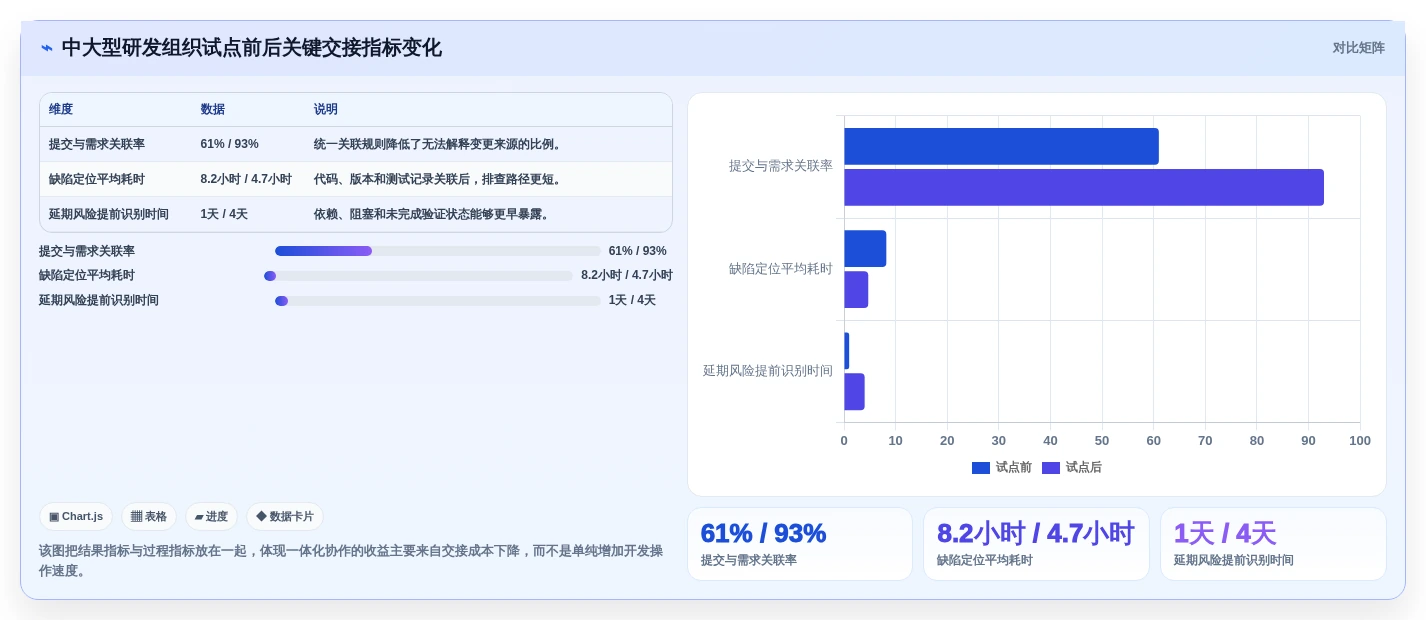Viewport: 1426px width, 620px height.
Task: Select table cell 延期风险提前识别时间
Action: click(x=109, y=214)
